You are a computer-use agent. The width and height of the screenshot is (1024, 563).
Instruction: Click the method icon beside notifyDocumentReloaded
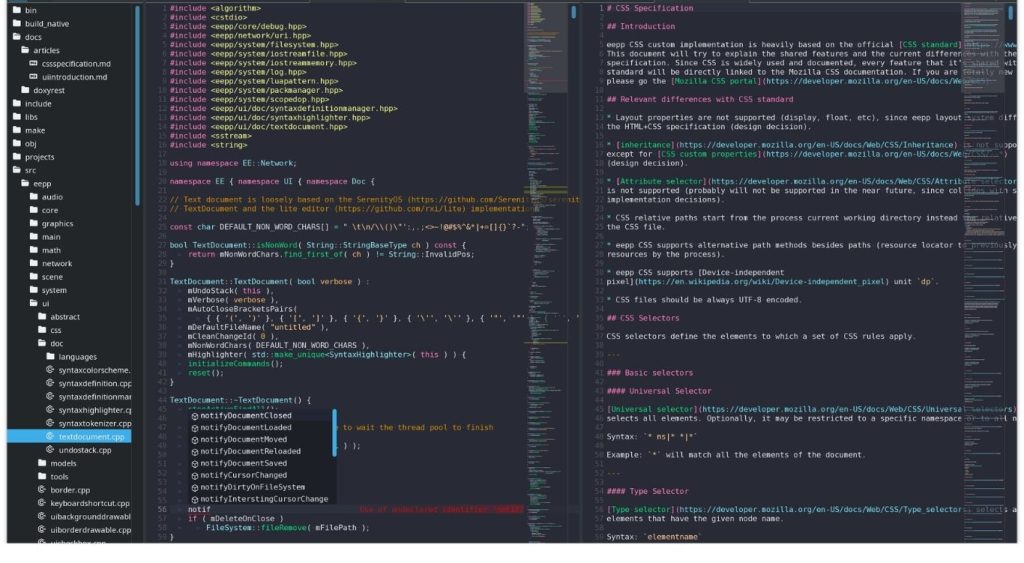click(195, 451)
